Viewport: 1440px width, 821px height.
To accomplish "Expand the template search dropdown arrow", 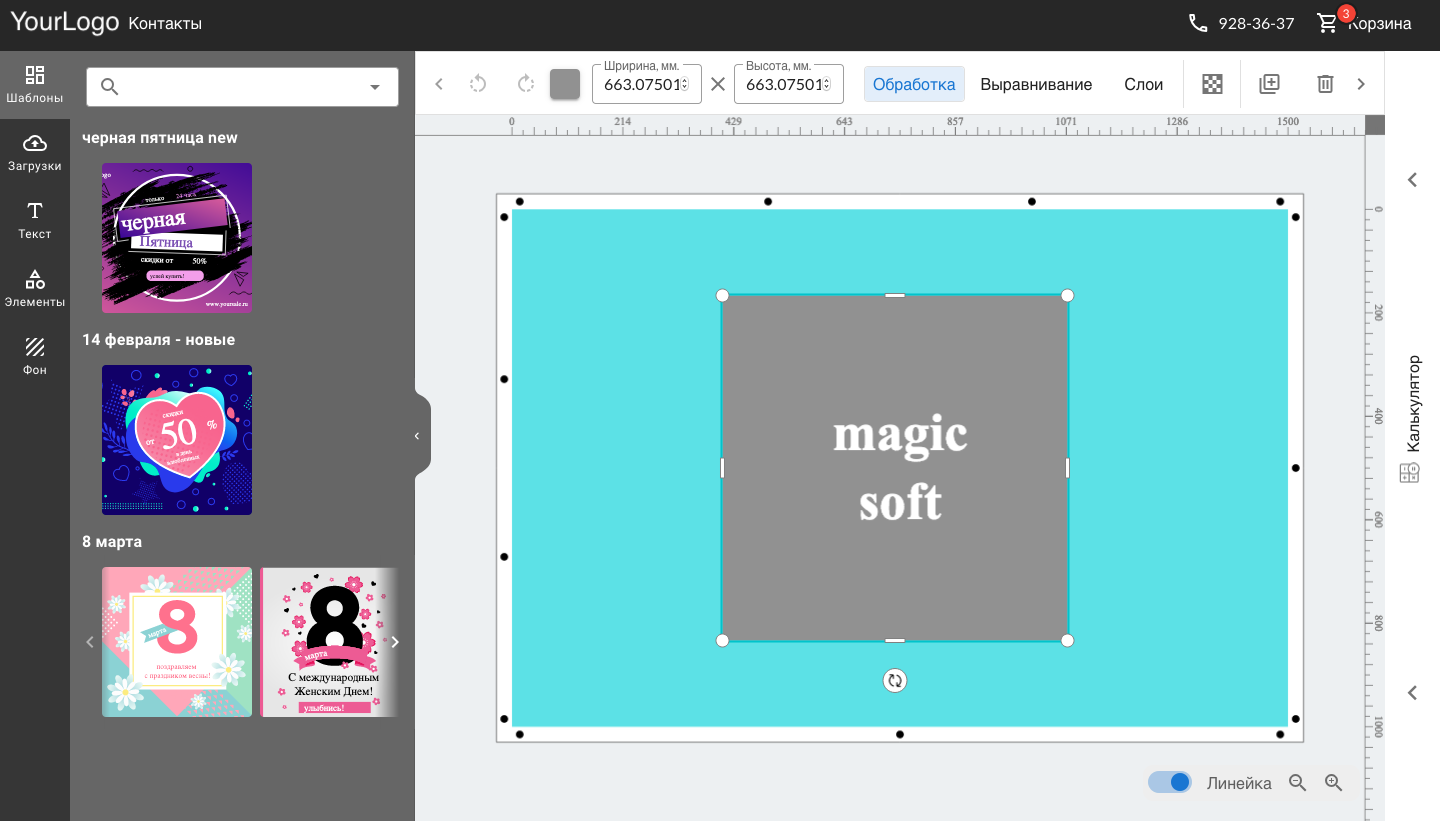I will click(x=375, y=87).
